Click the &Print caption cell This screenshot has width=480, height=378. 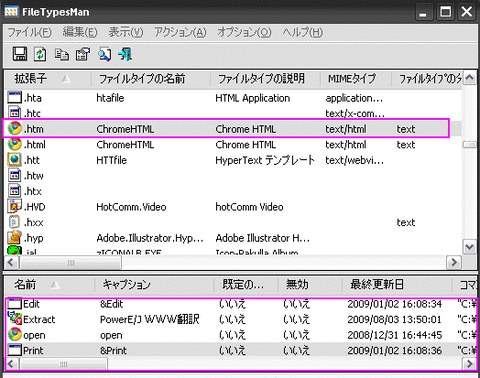click(113, 351)
